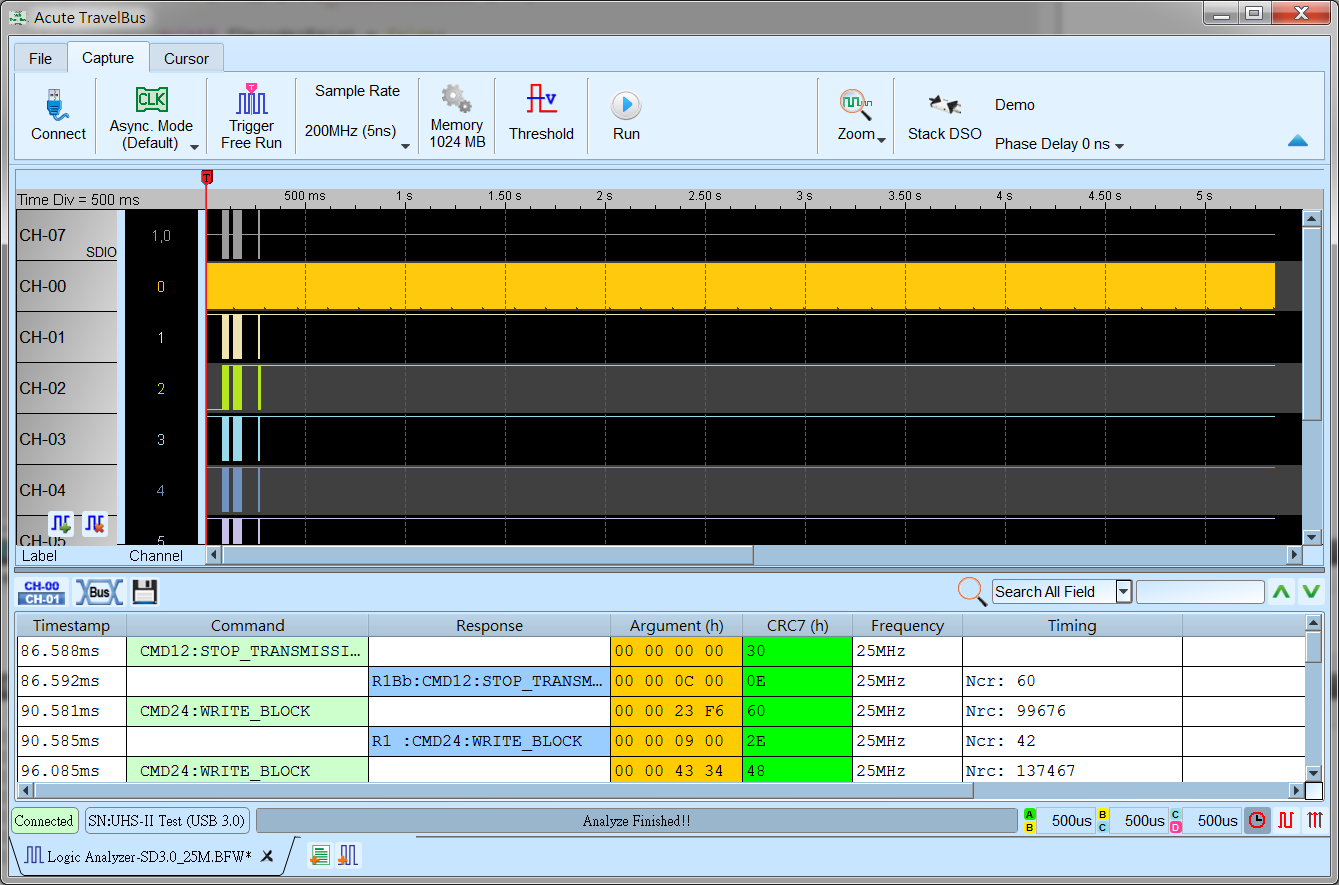Click the Connect USB icon
This screenshot has width=1339, height=885.
tap(56, 104)
